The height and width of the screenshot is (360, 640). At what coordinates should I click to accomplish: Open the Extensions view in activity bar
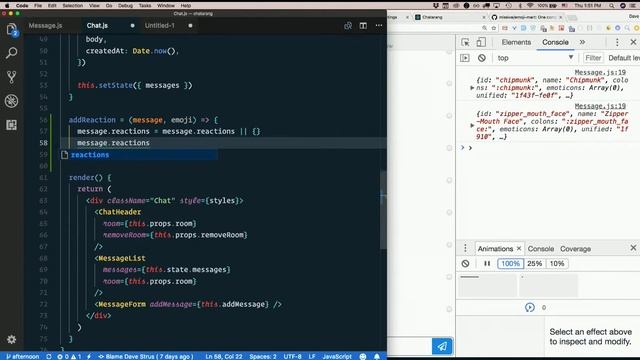(x=11, y=125)
